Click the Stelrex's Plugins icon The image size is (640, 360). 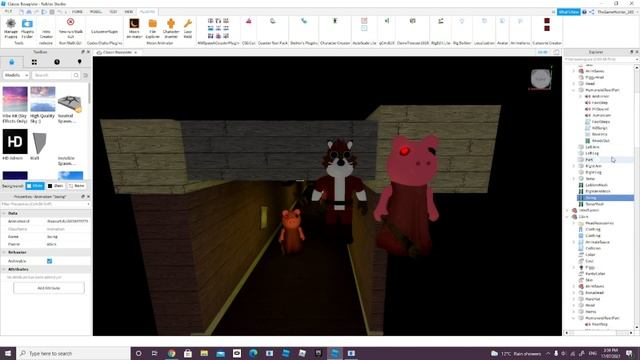[x=304, y=21]
